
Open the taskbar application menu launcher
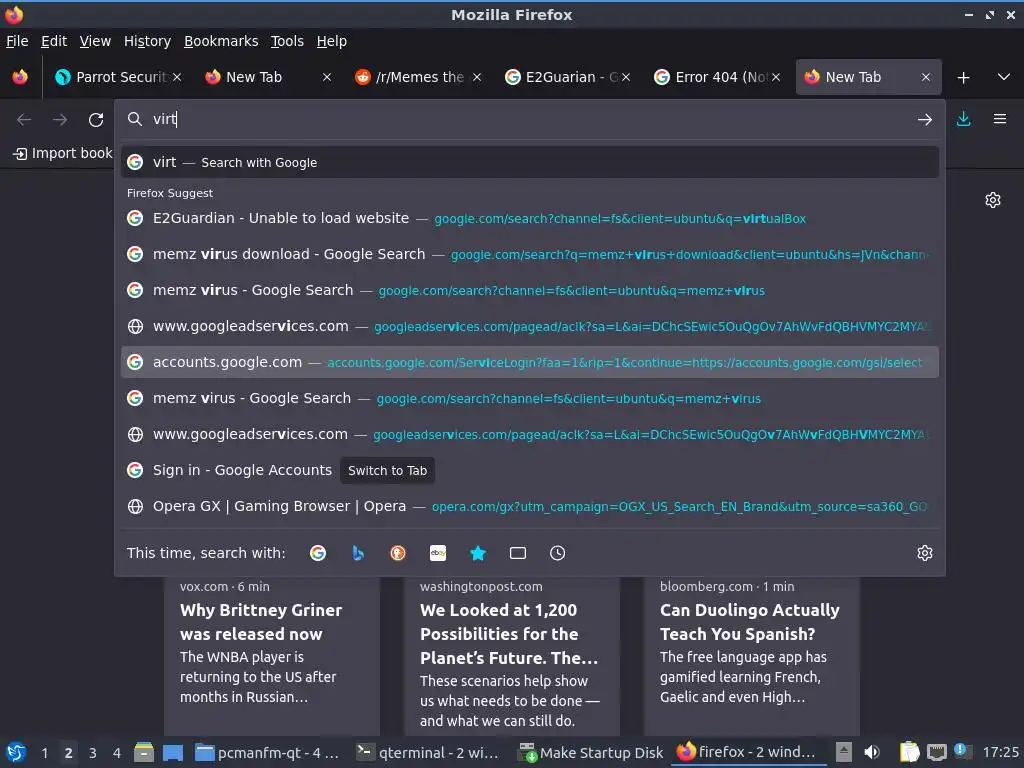click(x=16, y=752)
